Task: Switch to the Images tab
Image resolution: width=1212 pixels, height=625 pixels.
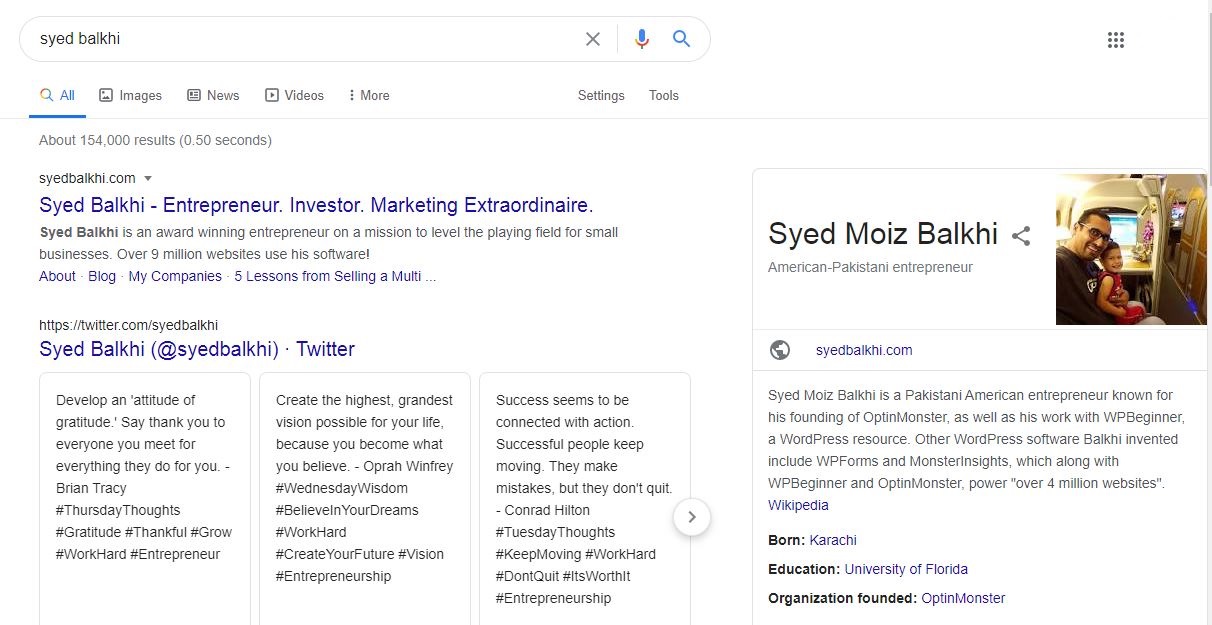Action: click(x=130, y=95)
